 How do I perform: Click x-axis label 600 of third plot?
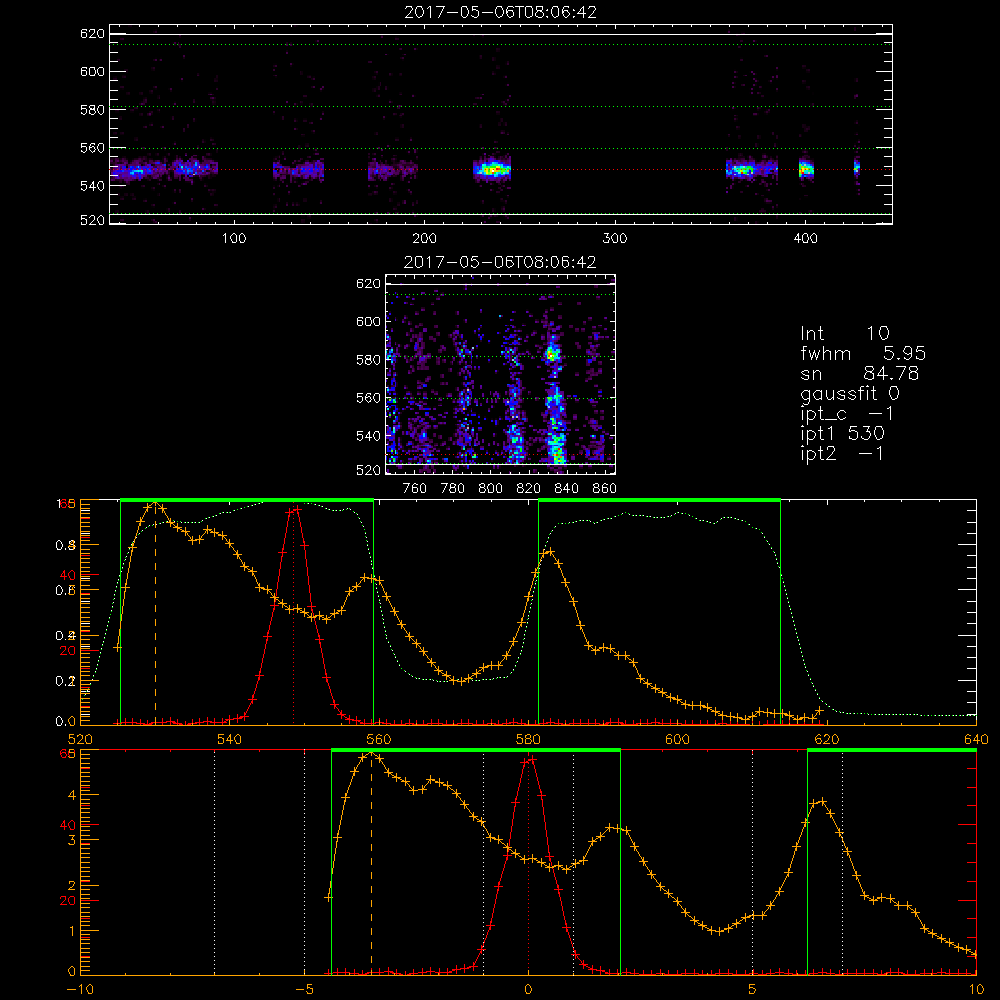pyautogui.click(x=677, y=739)
